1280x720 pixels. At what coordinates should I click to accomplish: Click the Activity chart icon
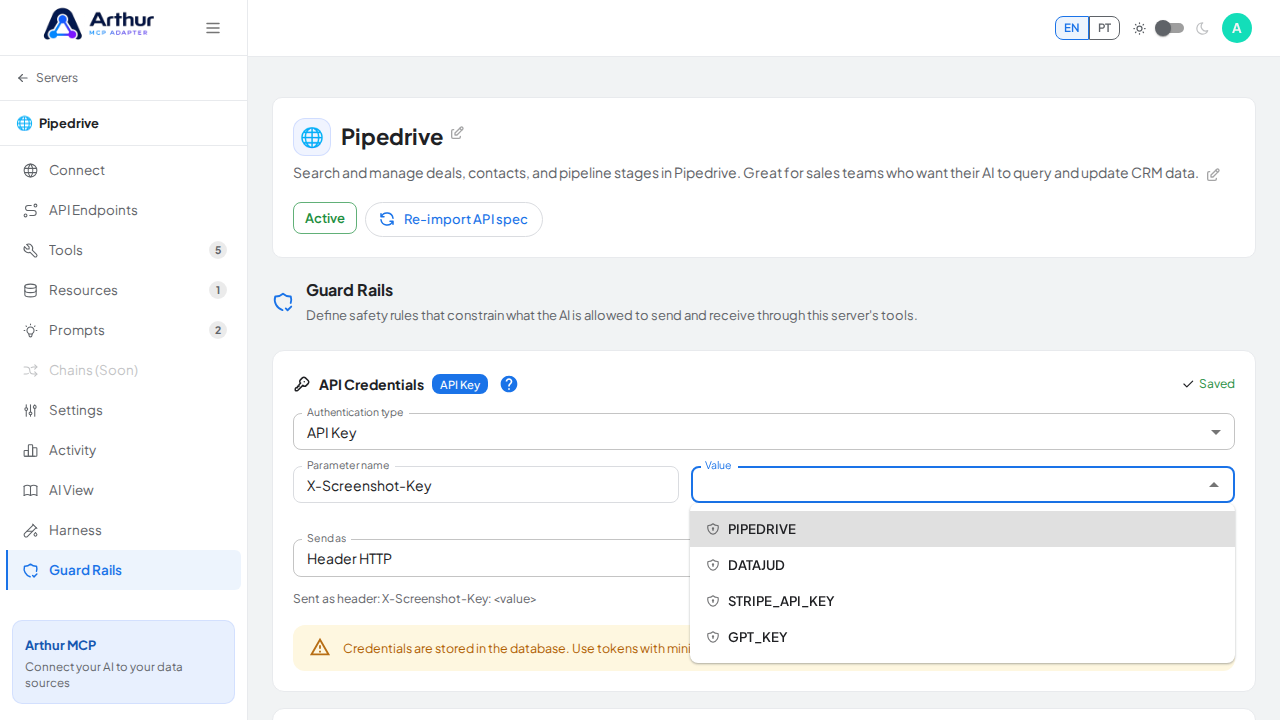(31, 451)
